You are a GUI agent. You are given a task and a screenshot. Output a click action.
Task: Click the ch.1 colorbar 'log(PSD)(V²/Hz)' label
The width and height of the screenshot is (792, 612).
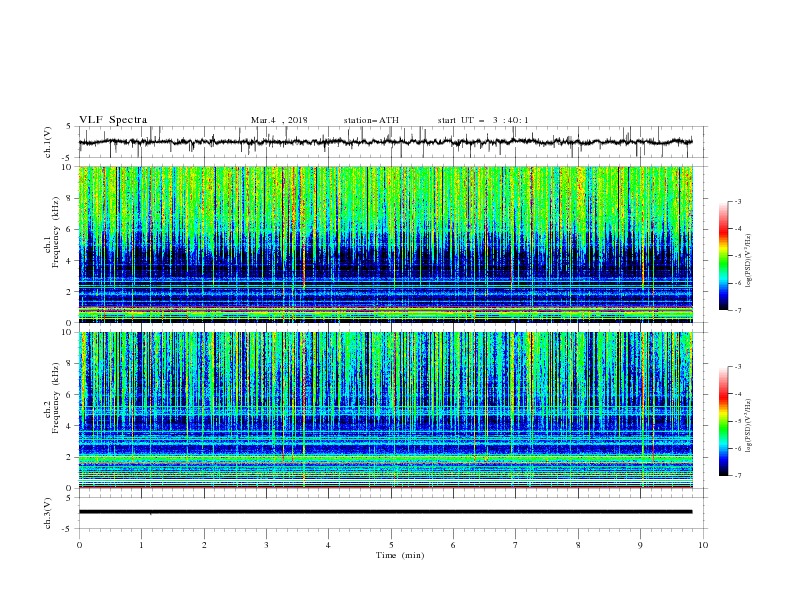tap(748, 261)
